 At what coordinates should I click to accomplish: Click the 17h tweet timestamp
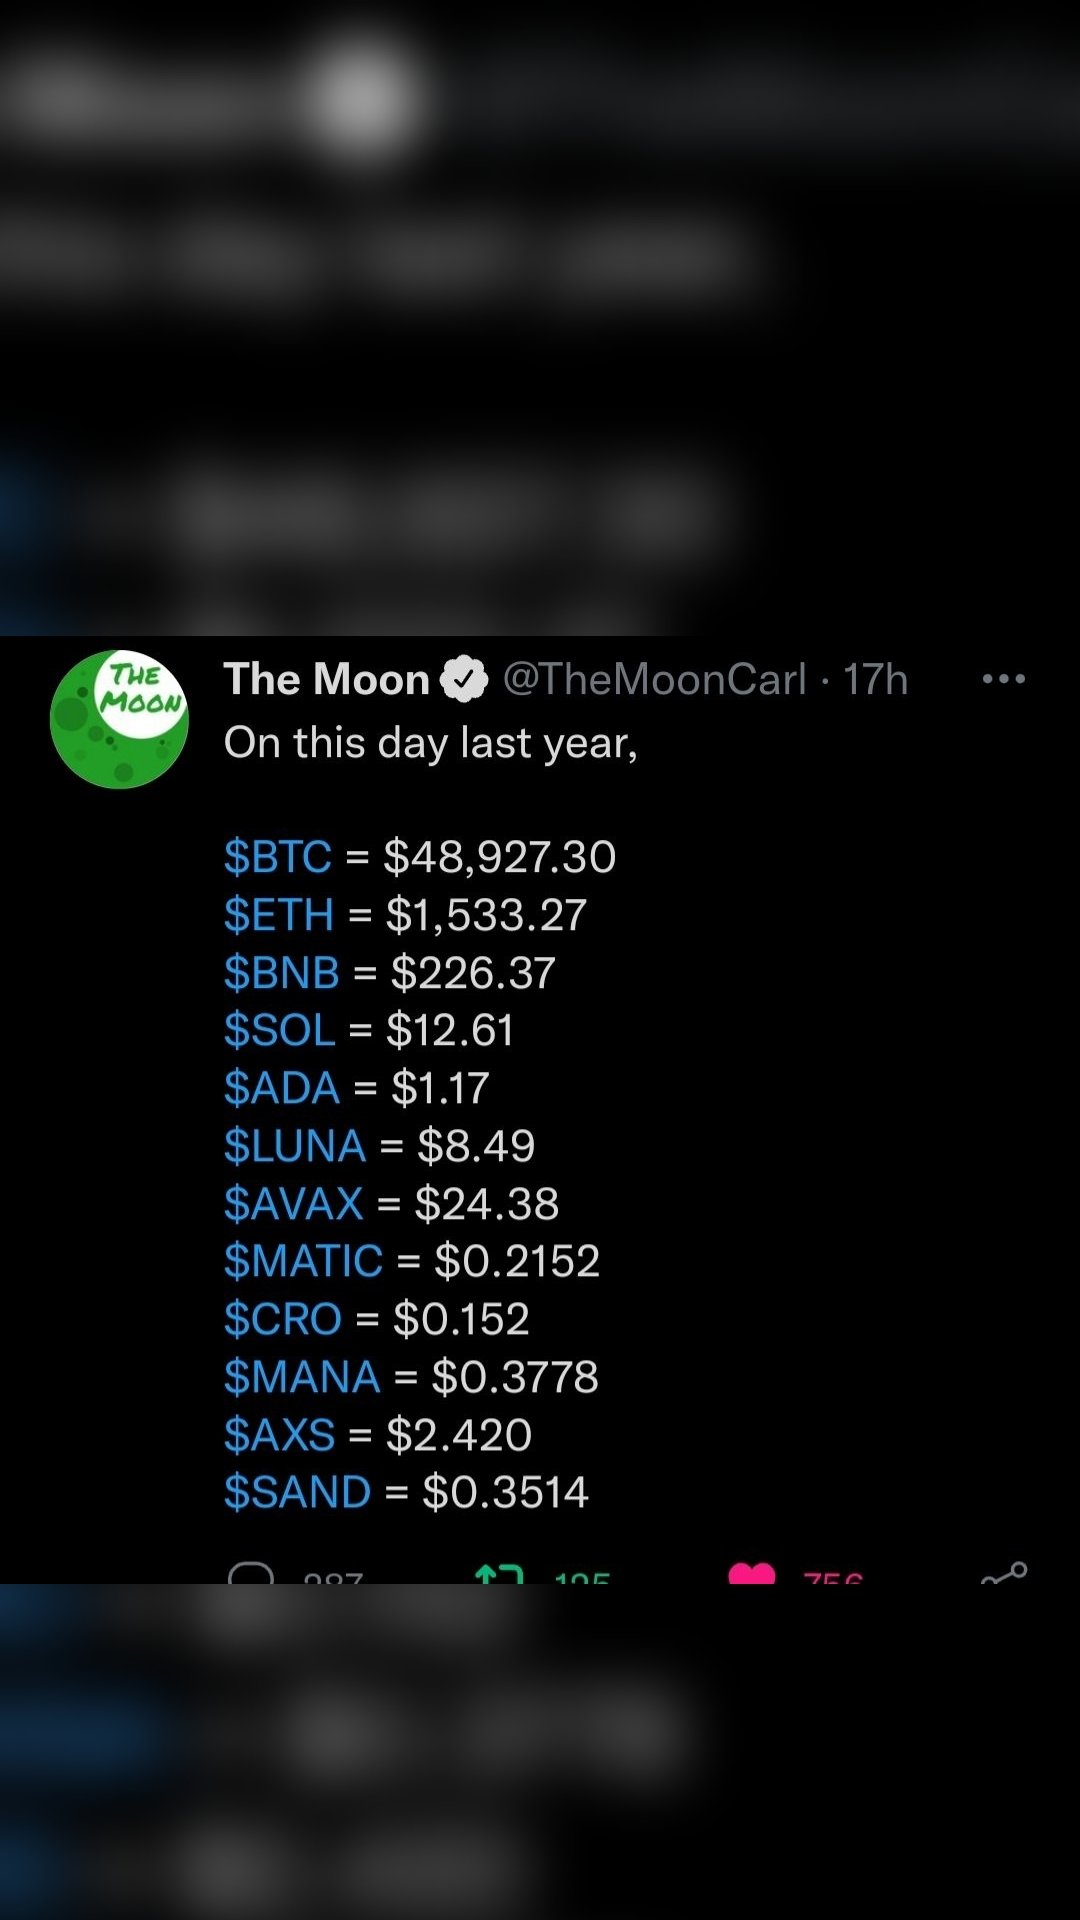click(875, 680)
